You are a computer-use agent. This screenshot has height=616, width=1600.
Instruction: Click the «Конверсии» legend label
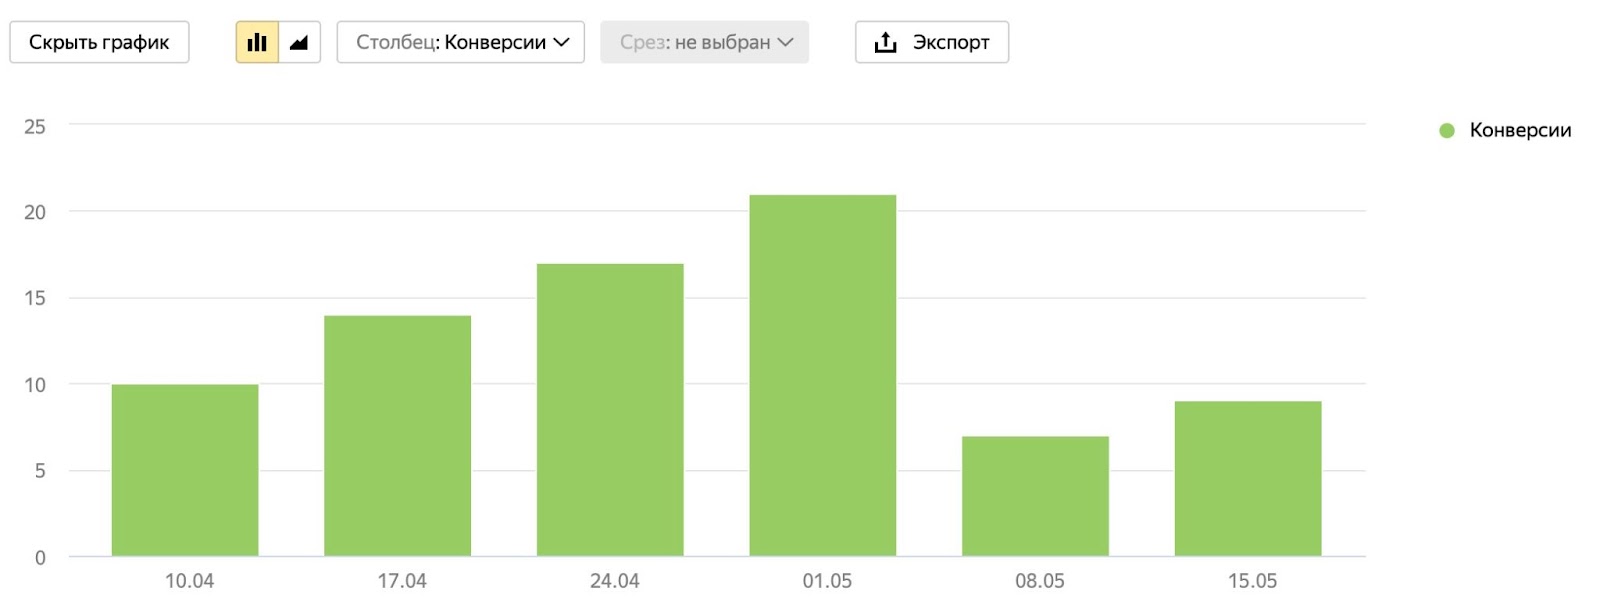click(x=1520, y=130)
